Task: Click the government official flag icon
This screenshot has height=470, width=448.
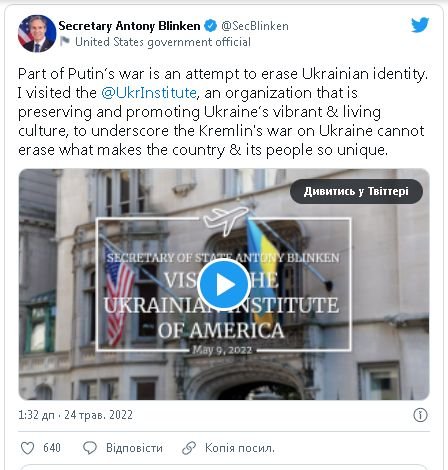Action: tap(65, 42)
